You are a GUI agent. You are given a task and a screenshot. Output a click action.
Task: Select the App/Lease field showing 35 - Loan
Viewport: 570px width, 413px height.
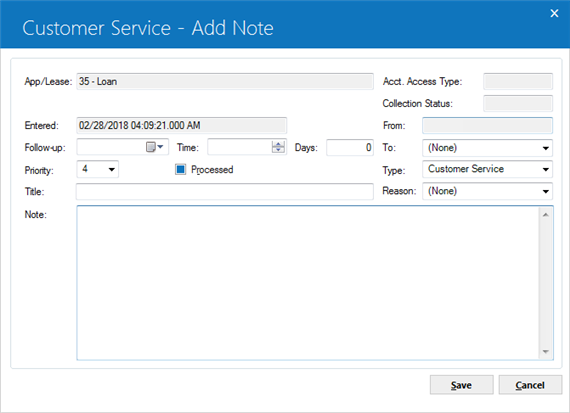[x=225, y=81]
